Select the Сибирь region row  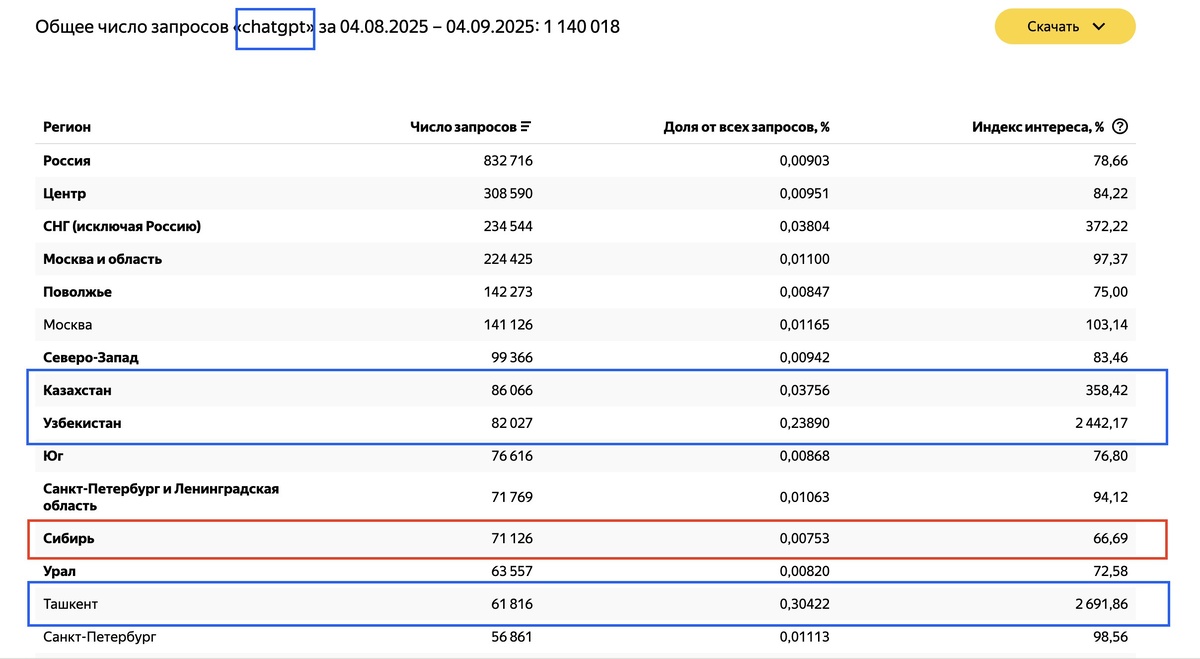tap(585, 538)
